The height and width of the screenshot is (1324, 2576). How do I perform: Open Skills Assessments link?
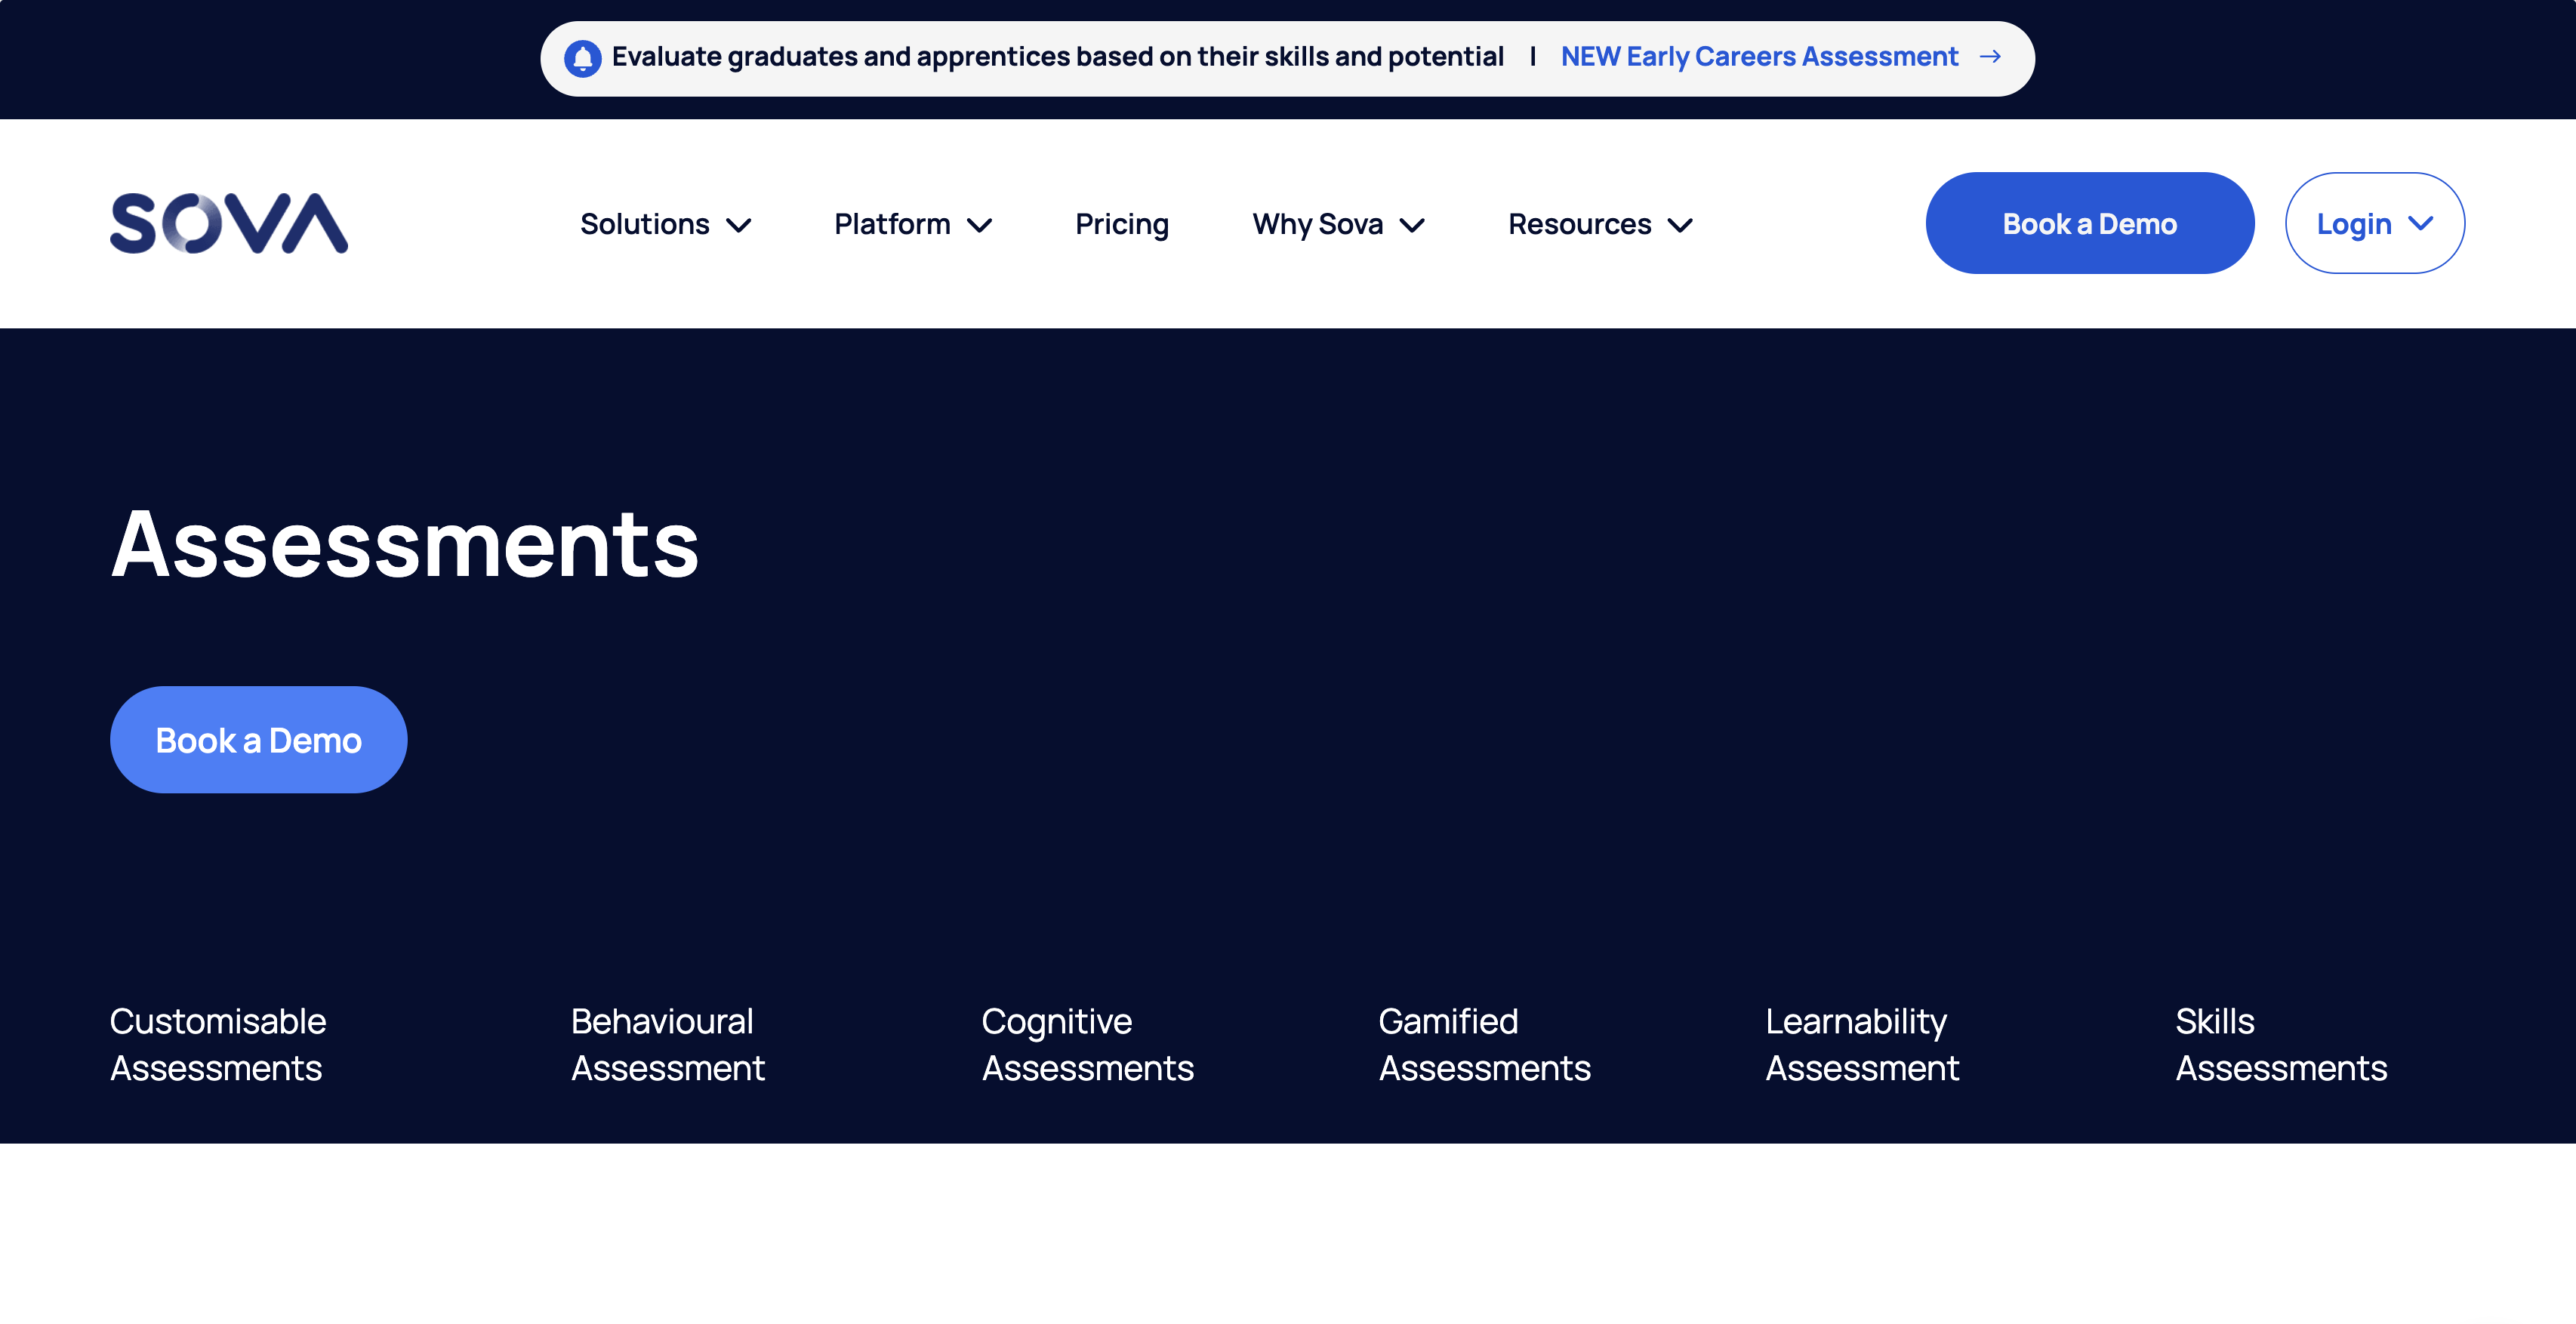coord(2281,1045)
